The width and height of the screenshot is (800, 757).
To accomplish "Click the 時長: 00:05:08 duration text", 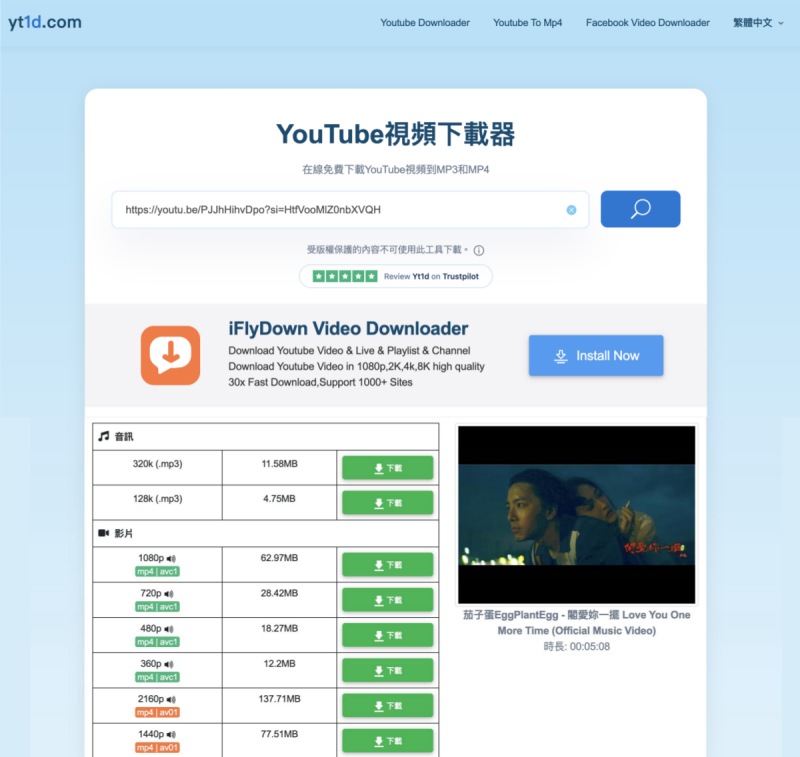I will click(577, 647).
